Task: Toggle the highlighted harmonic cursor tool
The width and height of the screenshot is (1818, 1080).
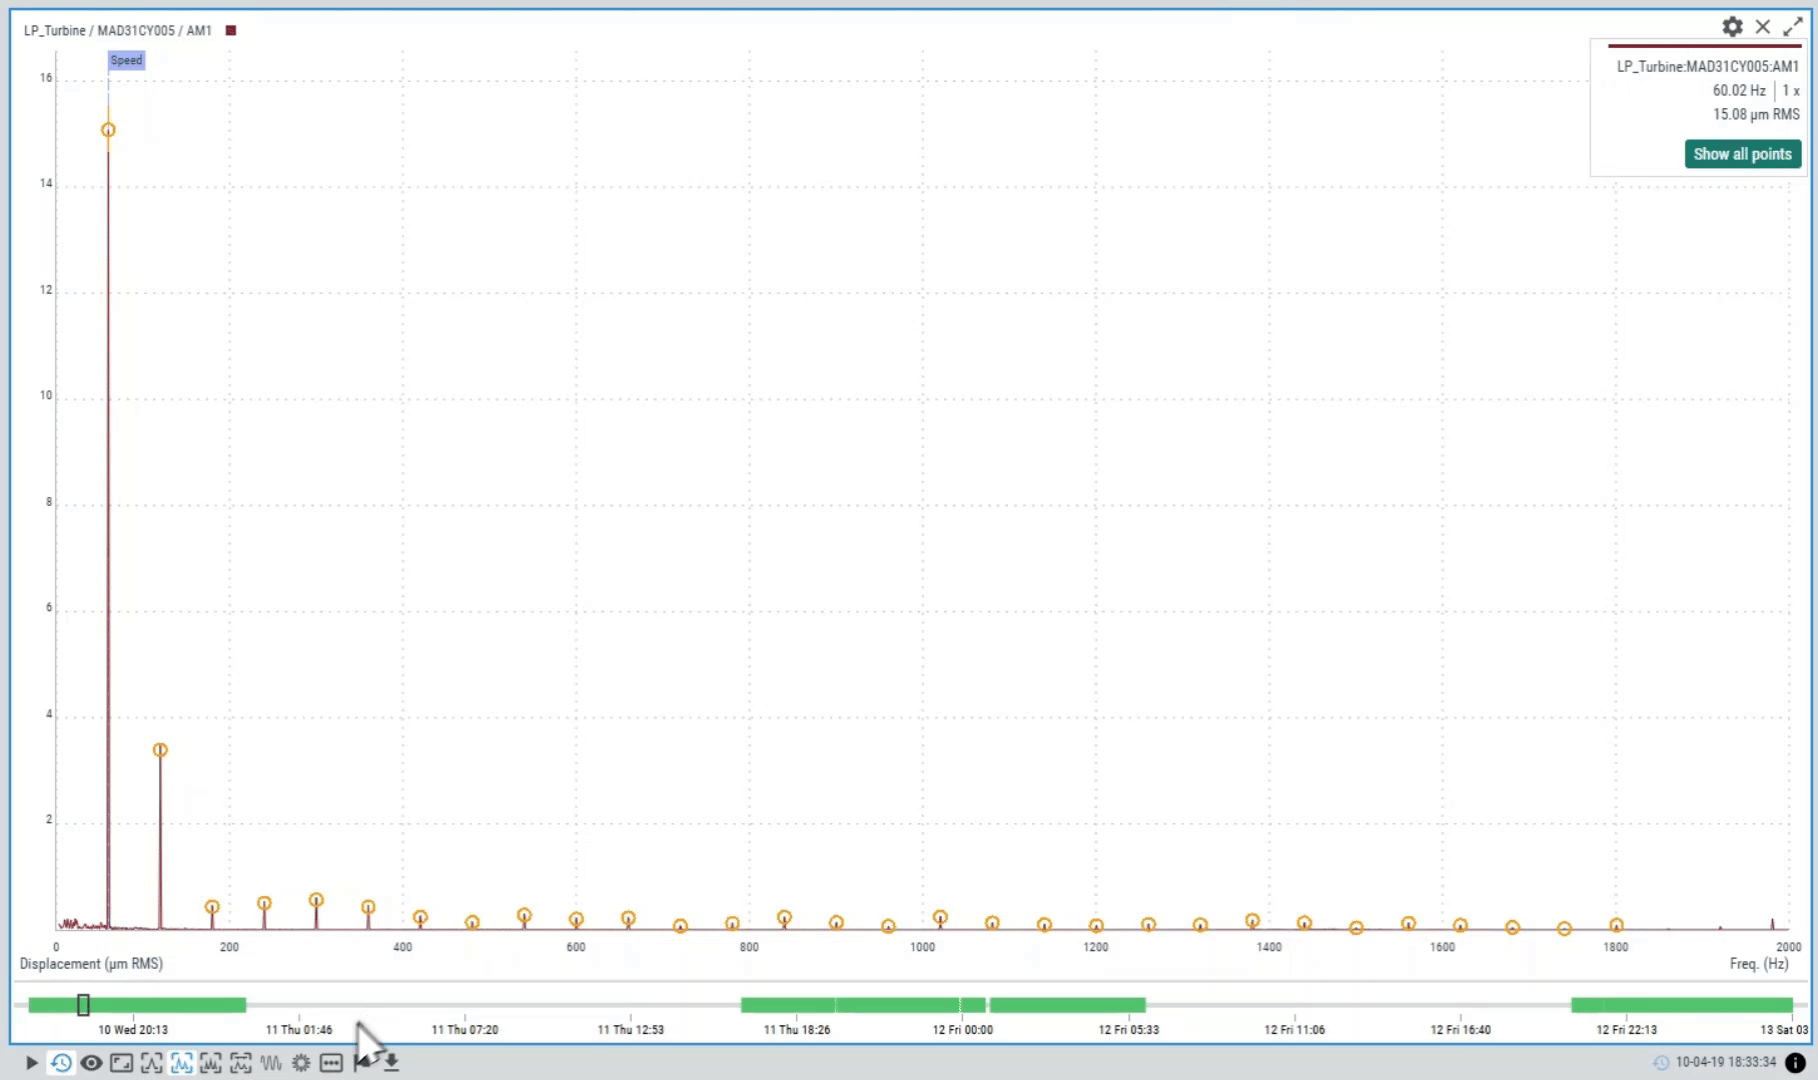Action: (181, 1063)
